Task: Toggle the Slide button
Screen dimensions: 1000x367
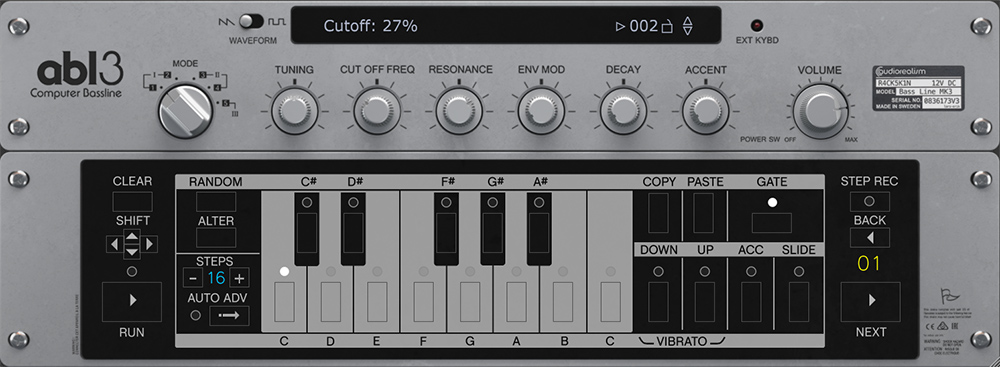Action: point(798,301)
